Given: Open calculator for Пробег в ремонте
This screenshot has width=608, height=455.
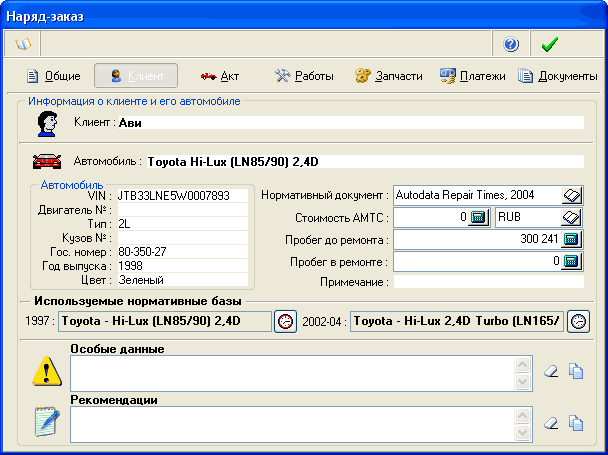Looking at the screenshot, I should pyautogui.click(x=571, y=261).
